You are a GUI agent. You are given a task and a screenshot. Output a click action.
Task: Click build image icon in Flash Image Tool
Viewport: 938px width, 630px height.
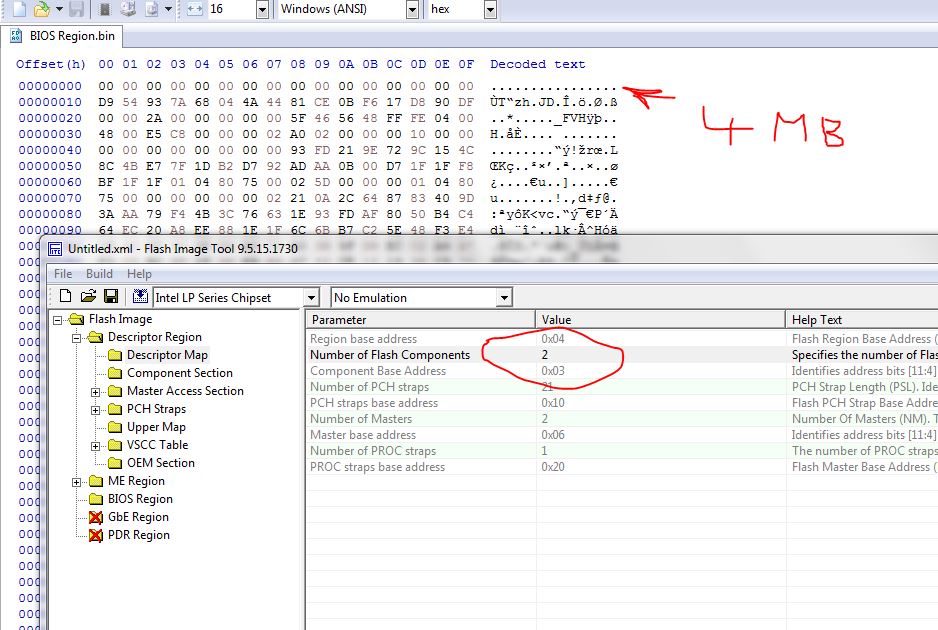[x=140, y=296]
